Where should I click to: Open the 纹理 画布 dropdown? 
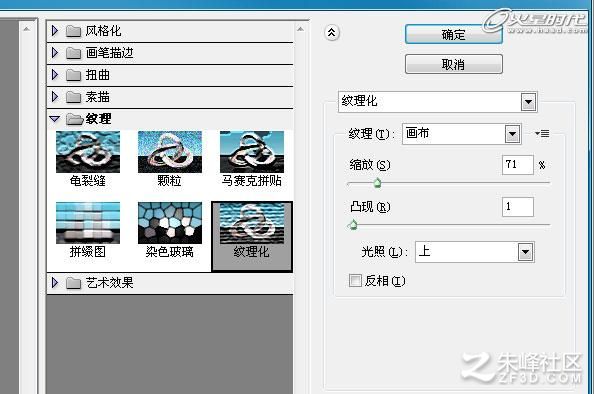(x=512, y=134)
